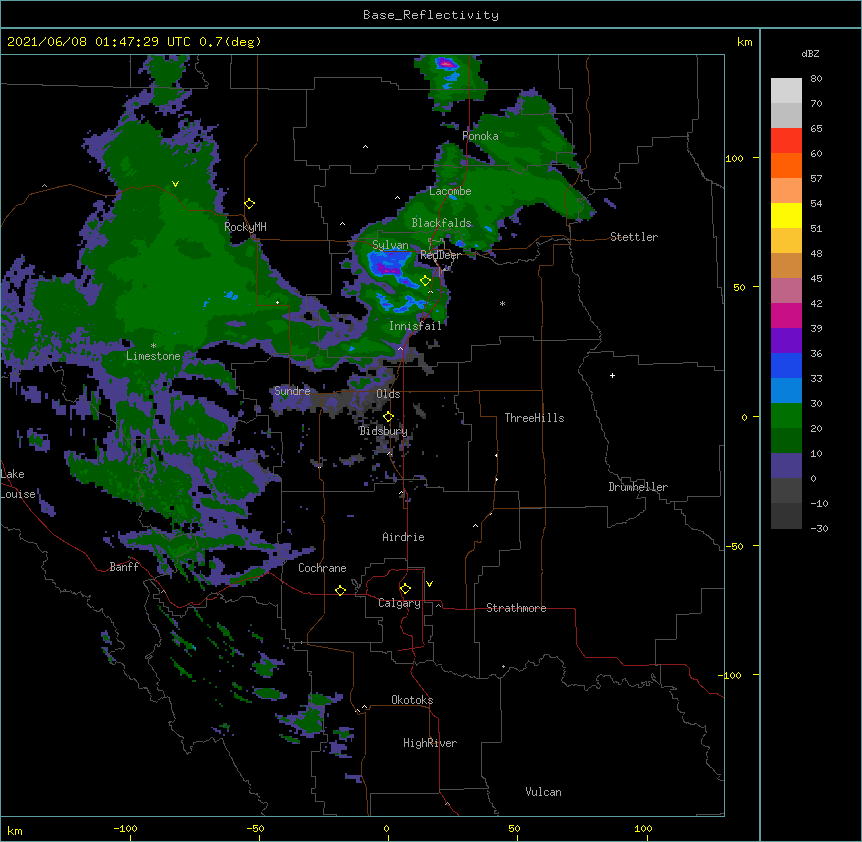Select the yellow diamond marker southeast of RedDeer
862x842 pixels.
[426, 281]
